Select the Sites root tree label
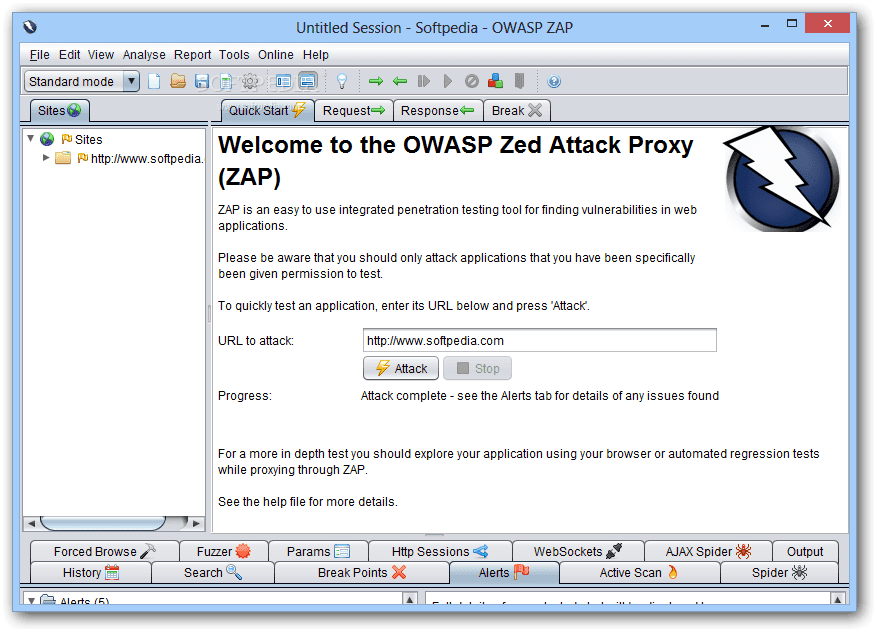This screenshot has width=877, height=632. (x=89, y=139)
